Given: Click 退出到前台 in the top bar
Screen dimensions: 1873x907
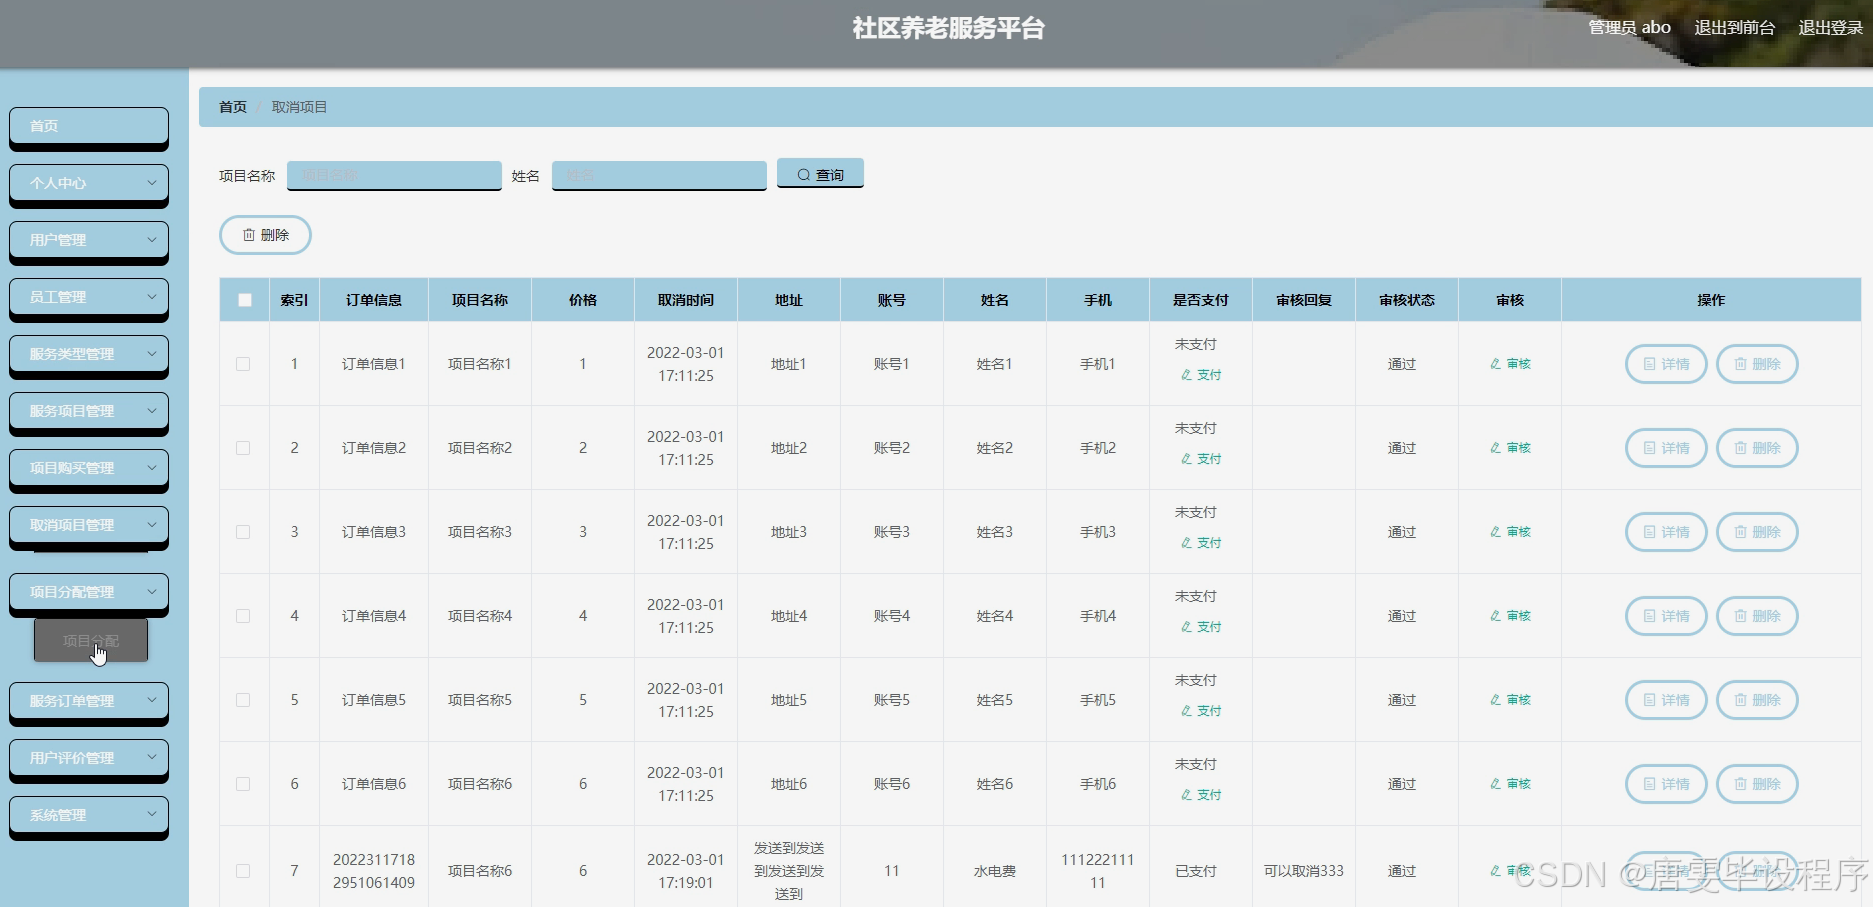Looking at the screenshot, I should coord(1734,28).
